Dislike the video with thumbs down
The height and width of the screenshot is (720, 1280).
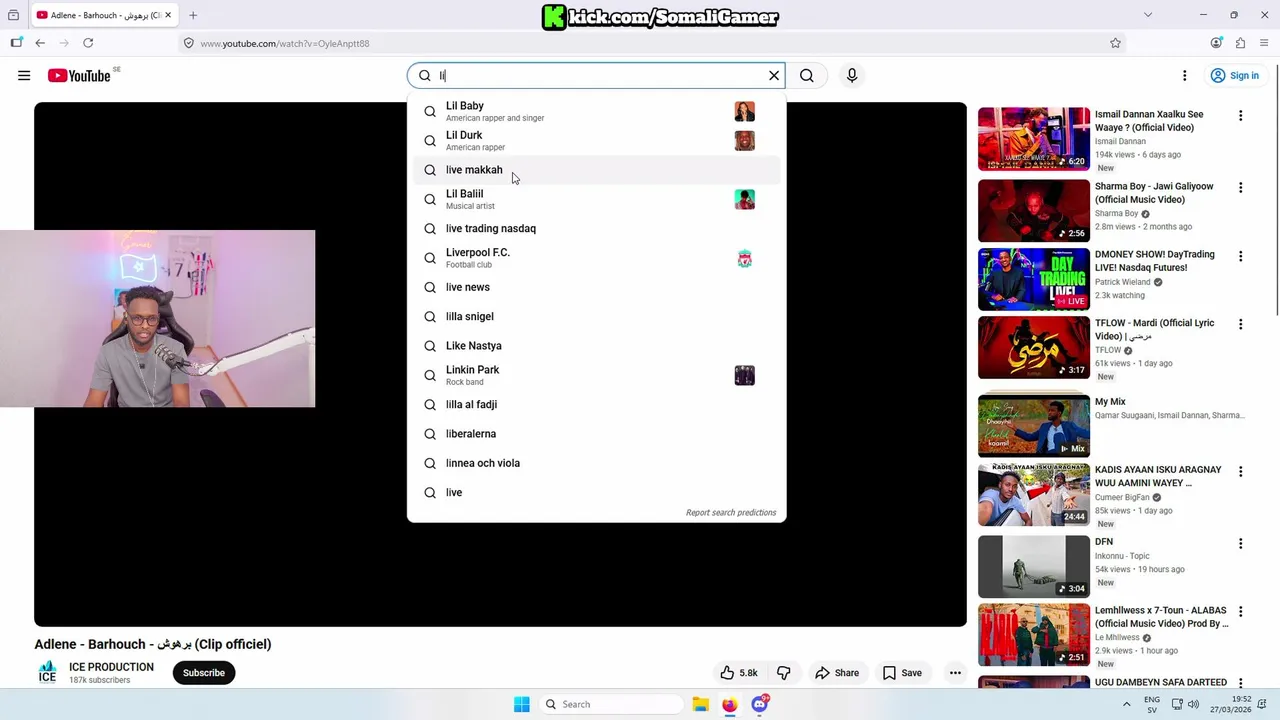click(x=784, y=673)
